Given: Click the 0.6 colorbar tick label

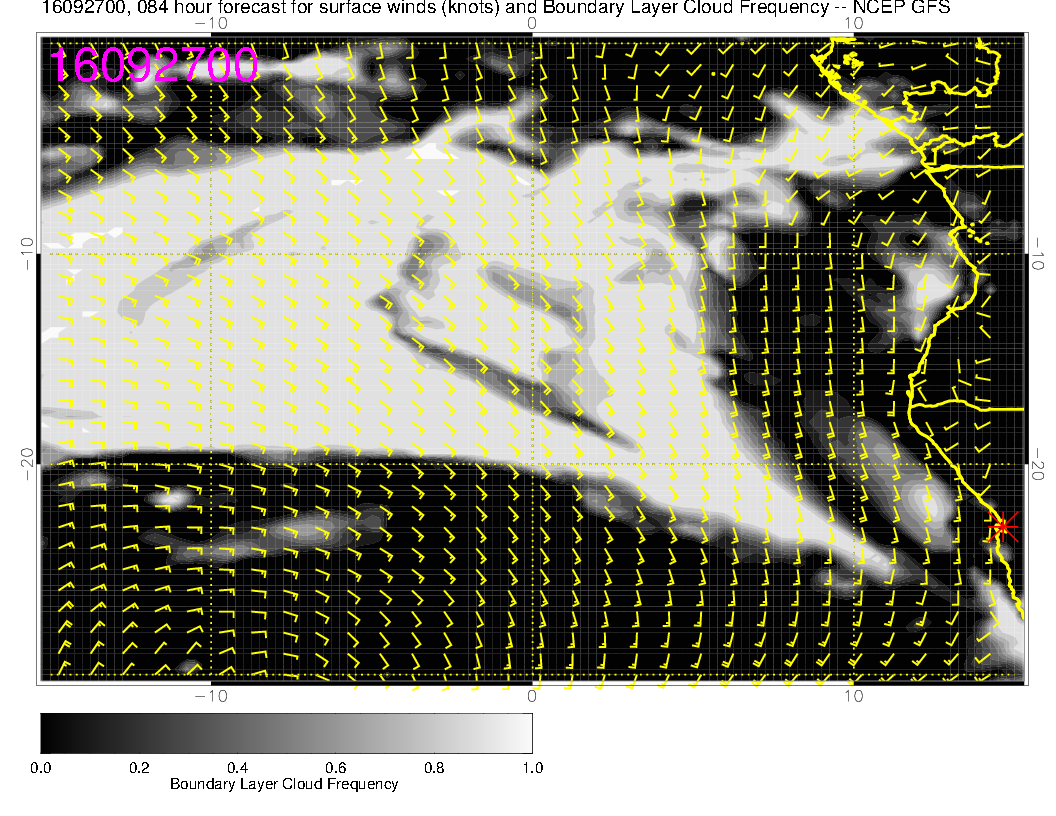Looking at the screenshot, I should click(335, 767).
